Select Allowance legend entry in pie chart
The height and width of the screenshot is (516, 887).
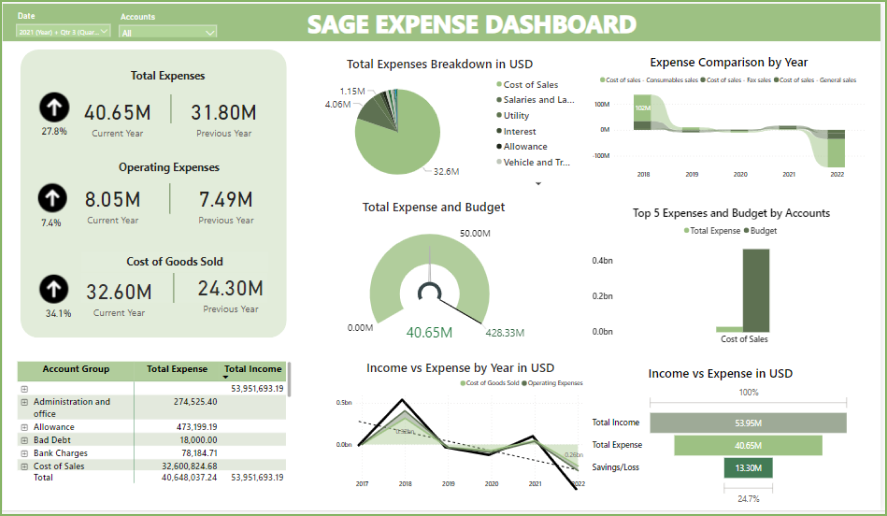click(x=522, y=147)
